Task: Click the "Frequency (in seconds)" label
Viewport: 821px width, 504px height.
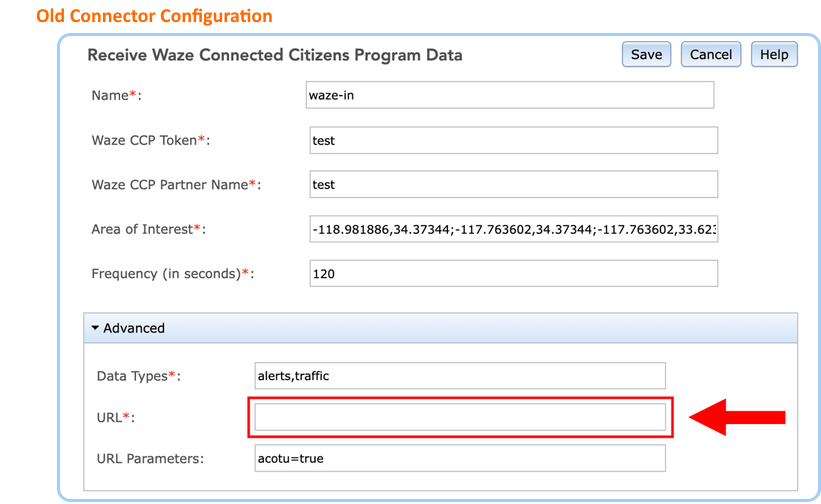Action: (x=166, y=274)
